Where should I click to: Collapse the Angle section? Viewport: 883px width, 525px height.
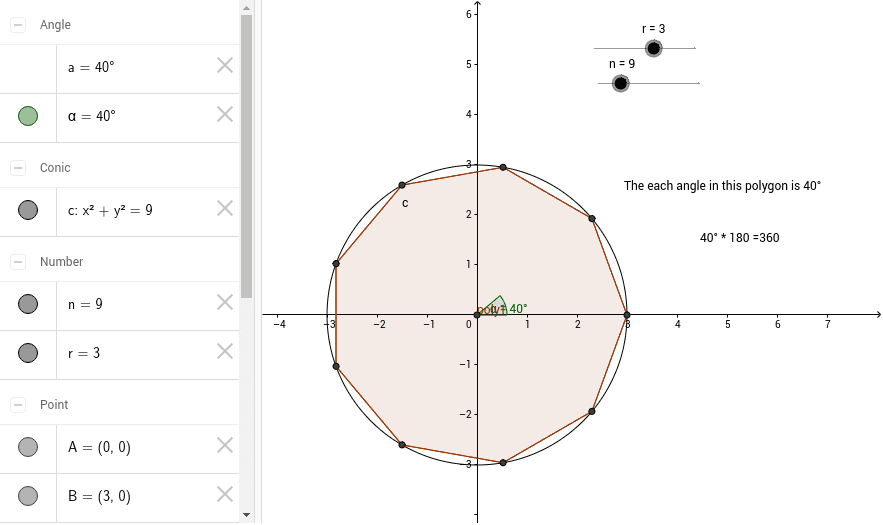18,25
